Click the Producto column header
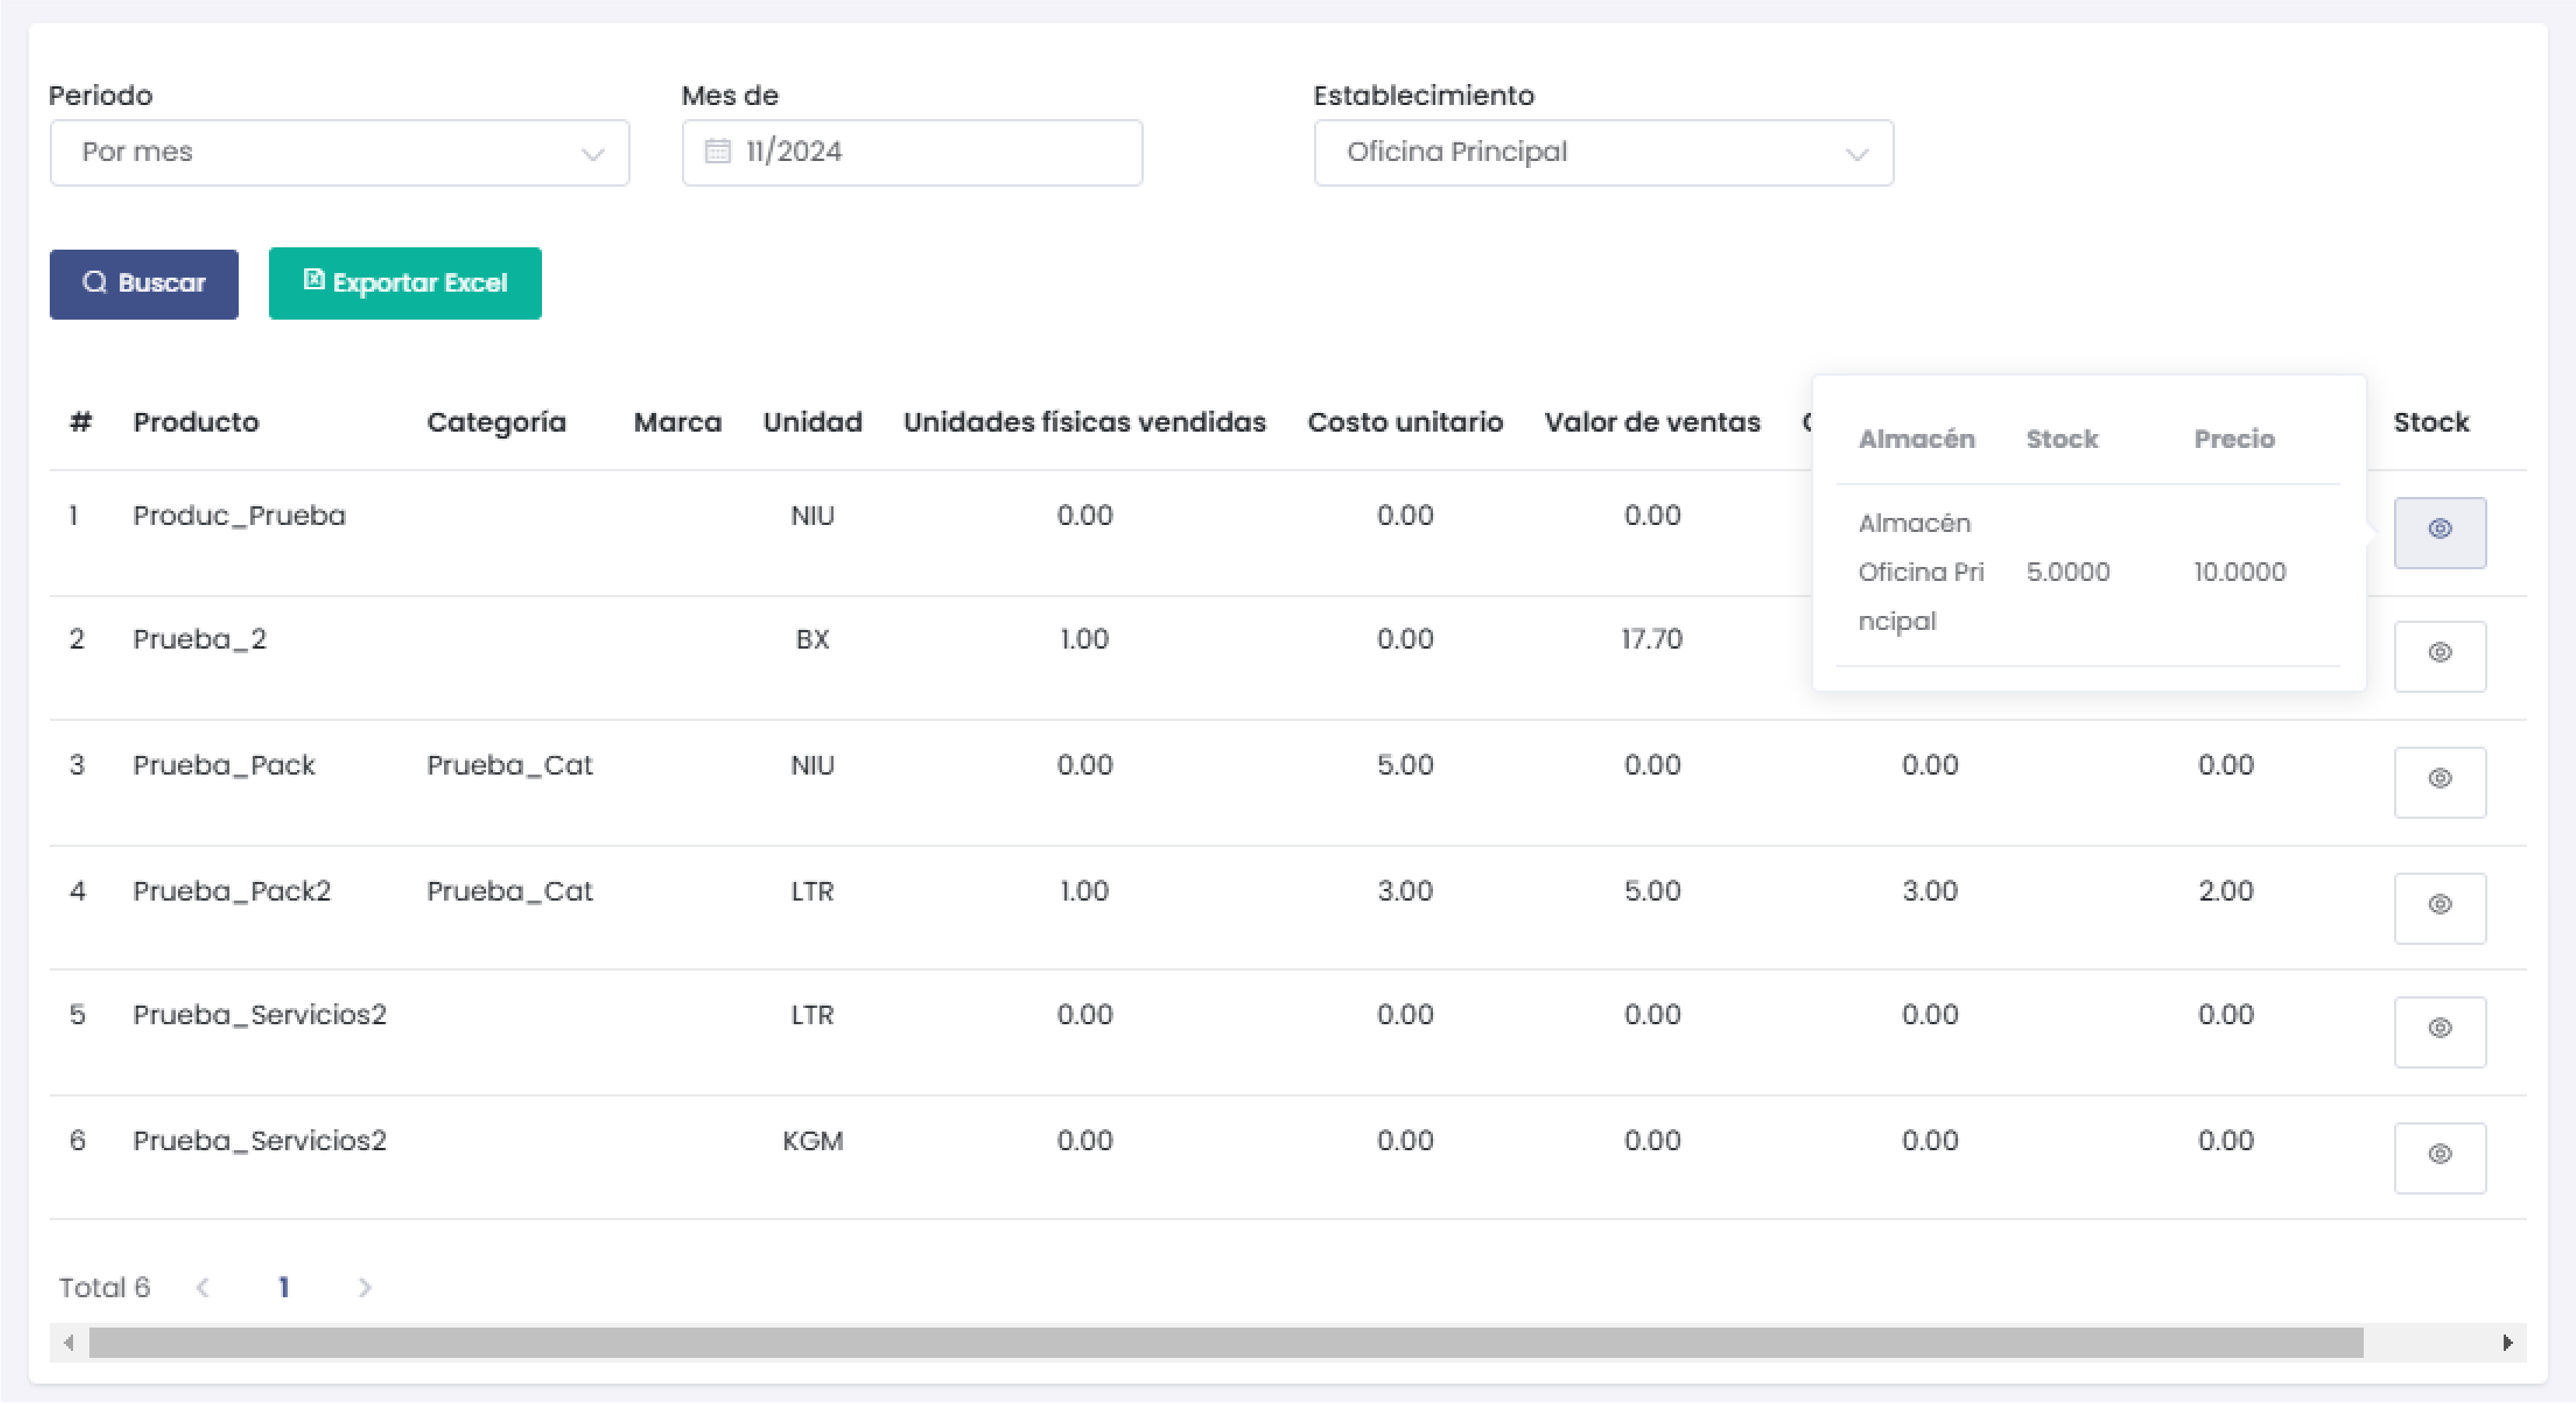 pyautogui.click(x=196, y=422)
